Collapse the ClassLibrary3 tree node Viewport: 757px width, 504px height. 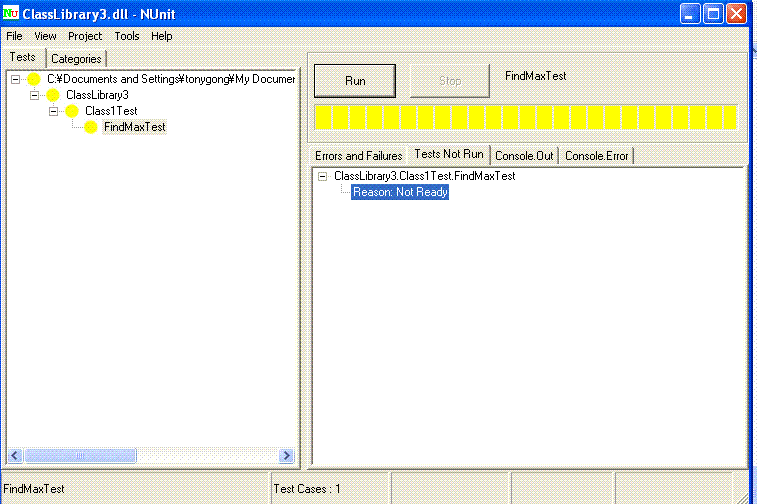pyautogui.click(x=34, y=95)
